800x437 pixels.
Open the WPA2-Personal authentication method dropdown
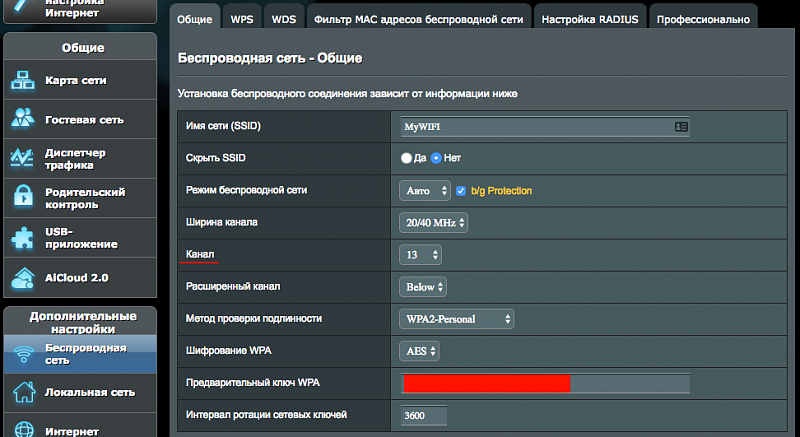[x=456, y=319]
